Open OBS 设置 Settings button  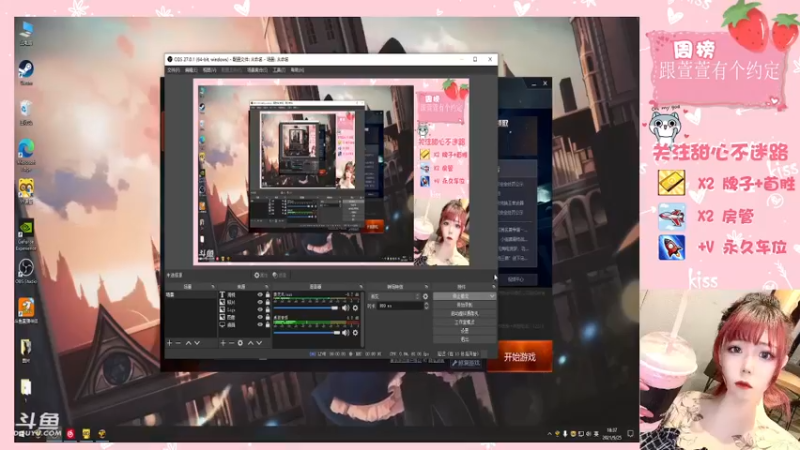pyautogui.click(x=464, y=331)
